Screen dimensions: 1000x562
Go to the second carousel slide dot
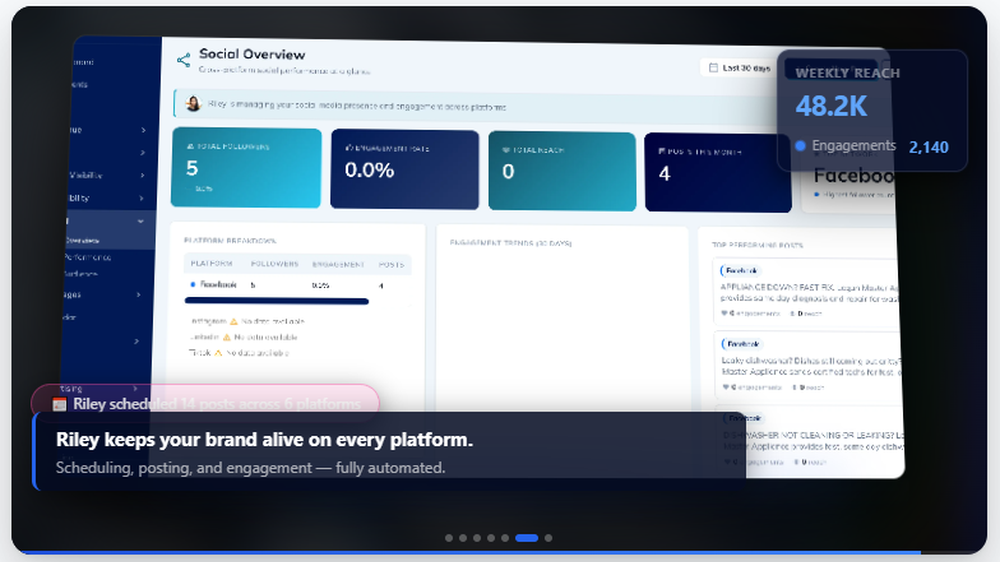(463, 538)
